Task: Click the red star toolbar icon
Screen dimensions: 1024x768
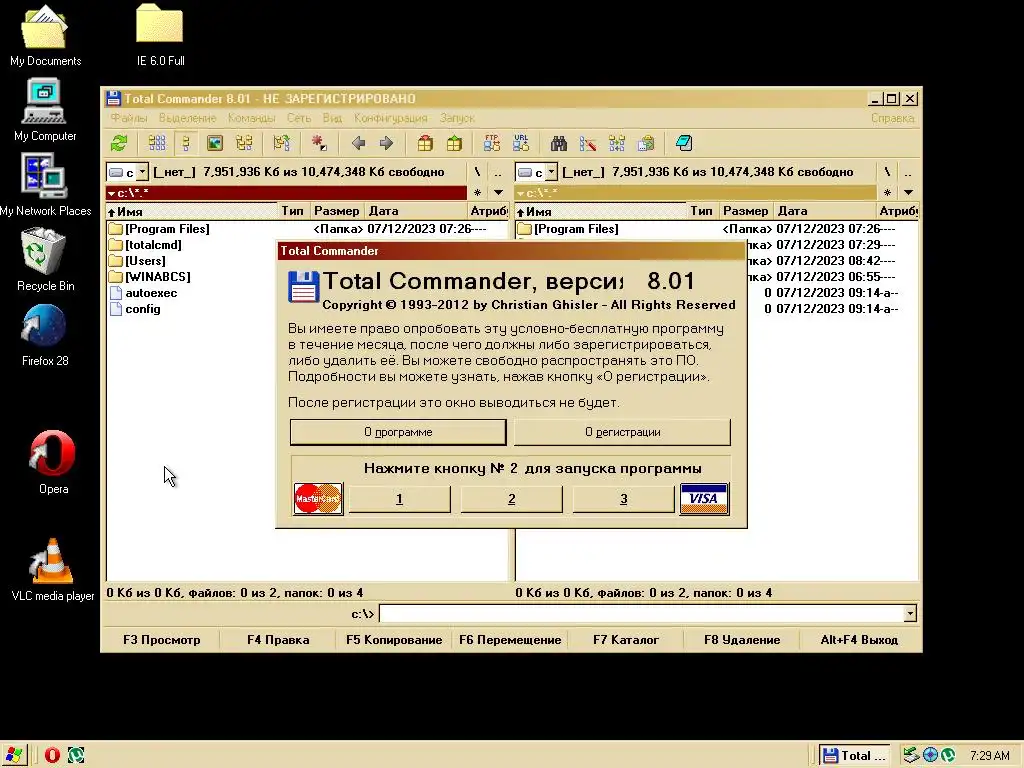Action: [x=319, y=143]
